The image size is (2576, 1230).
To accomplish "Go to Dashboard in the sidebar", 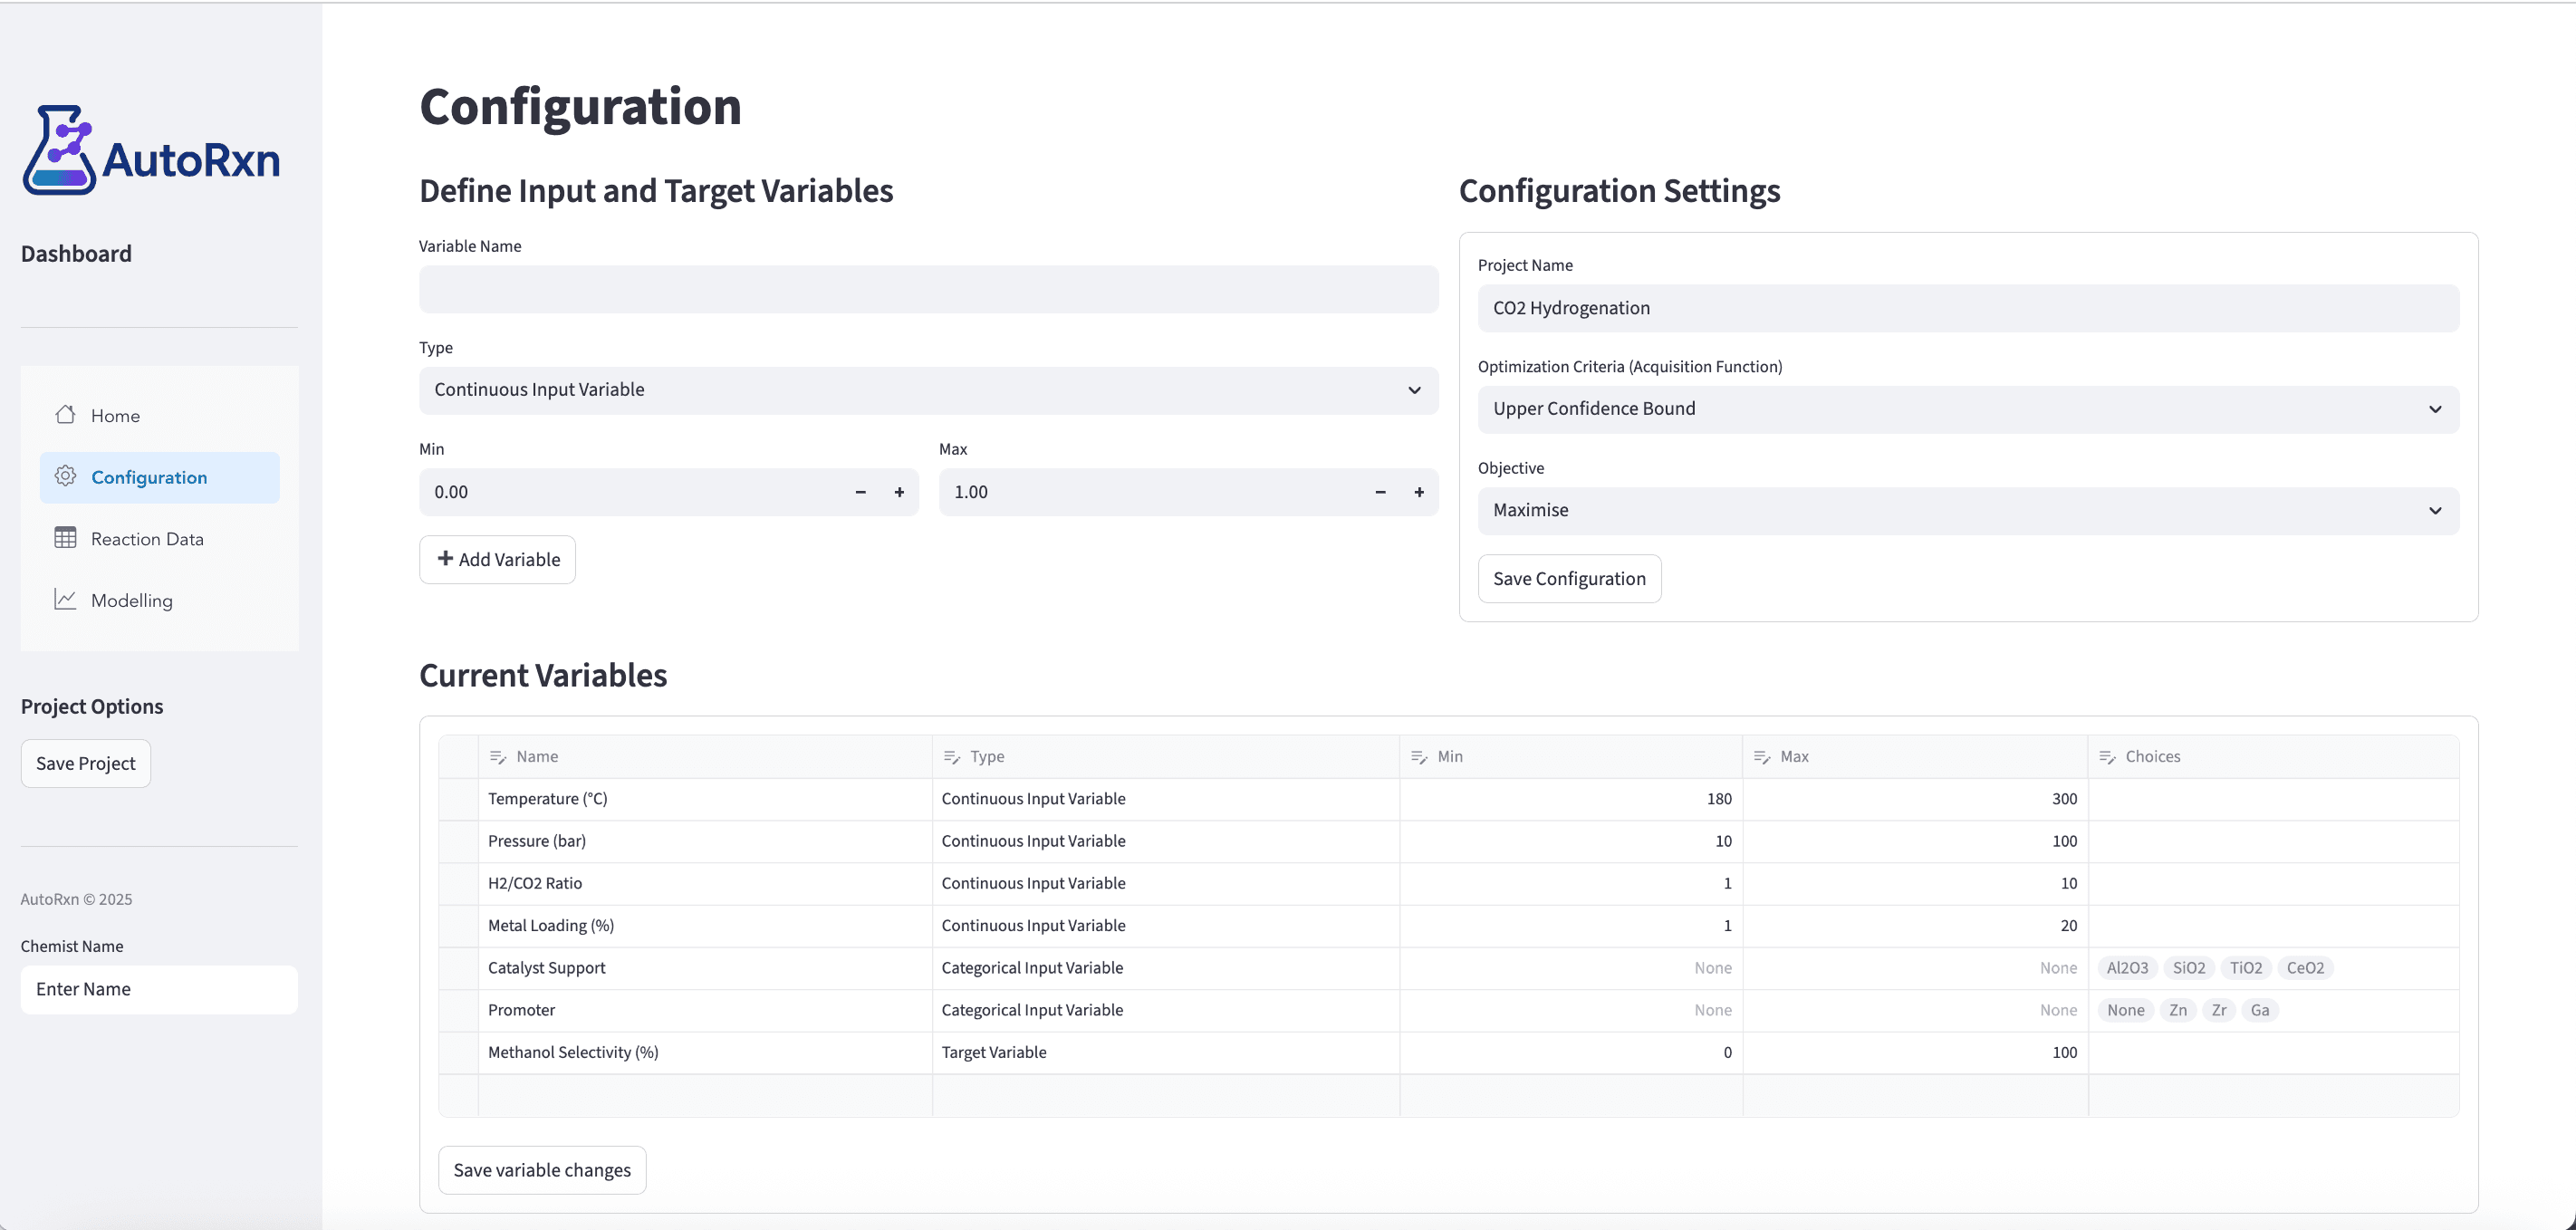I will click(x=76, y=253).
